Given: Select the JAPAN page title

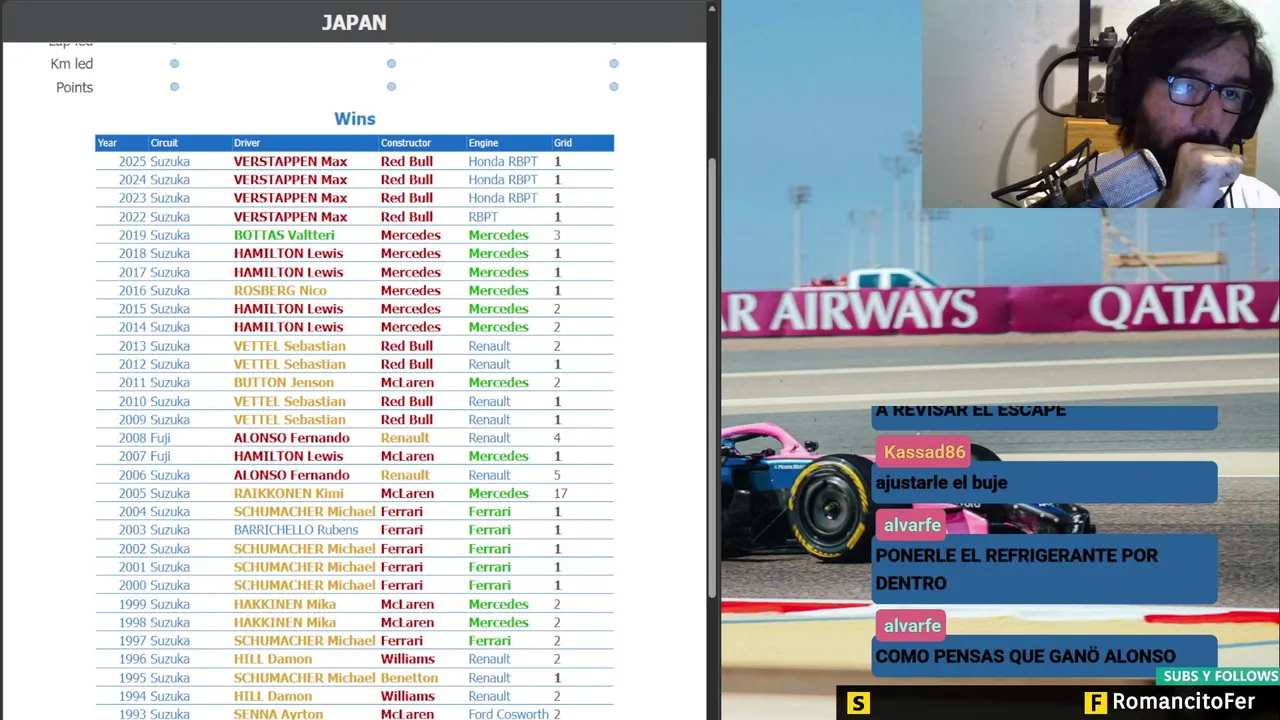Looking at the screenshot, I should click(x=354, y=22).
